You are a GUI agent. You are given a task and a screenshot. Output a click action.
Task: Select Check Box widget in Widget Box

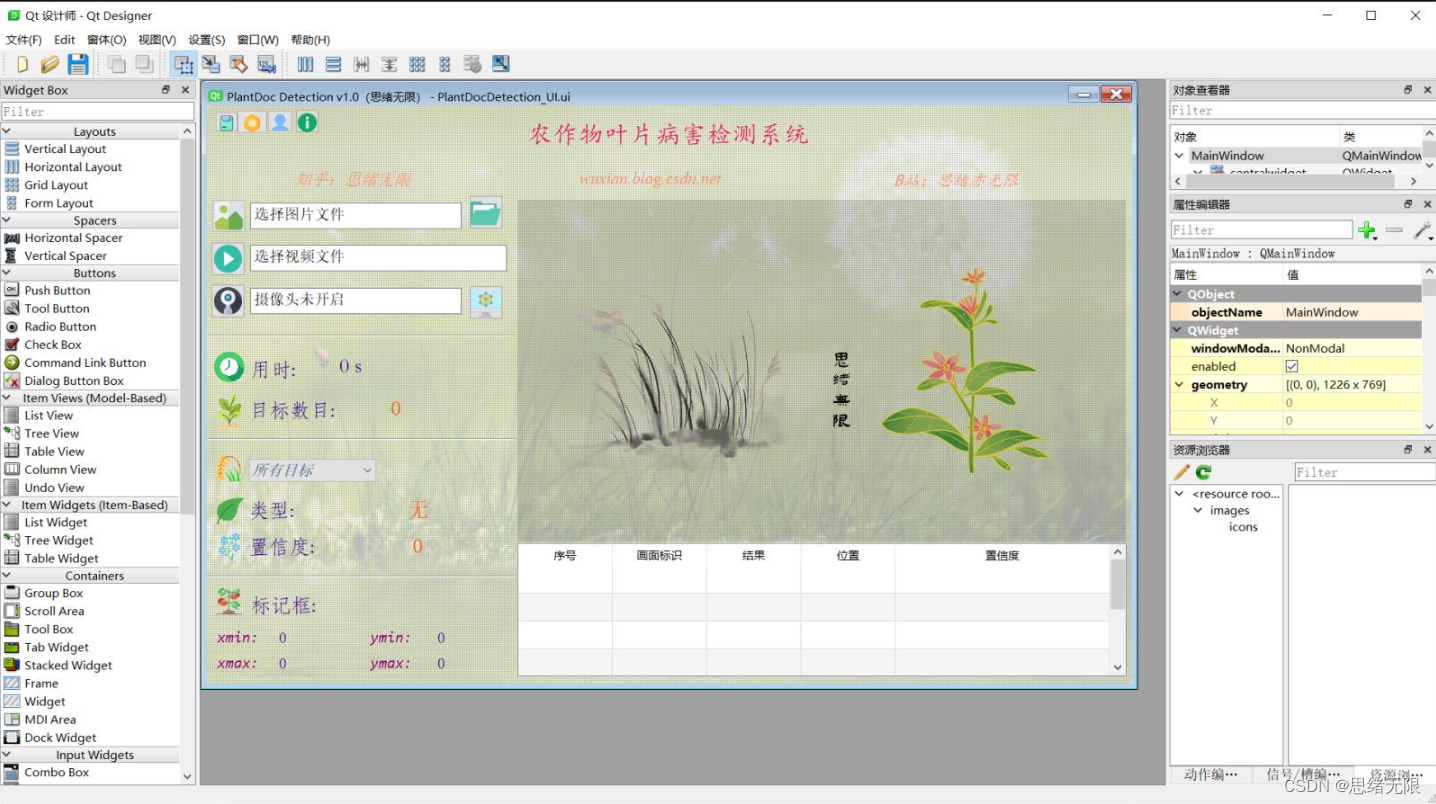pos(53,344)
